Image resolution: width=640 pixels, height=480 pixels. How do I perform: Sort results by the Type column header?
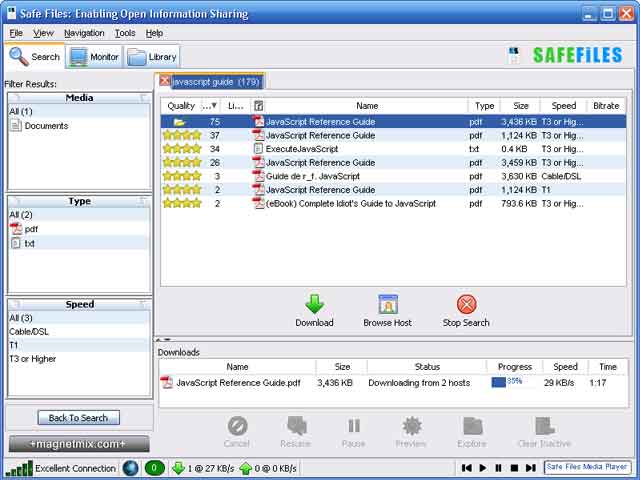pos(484,106)
